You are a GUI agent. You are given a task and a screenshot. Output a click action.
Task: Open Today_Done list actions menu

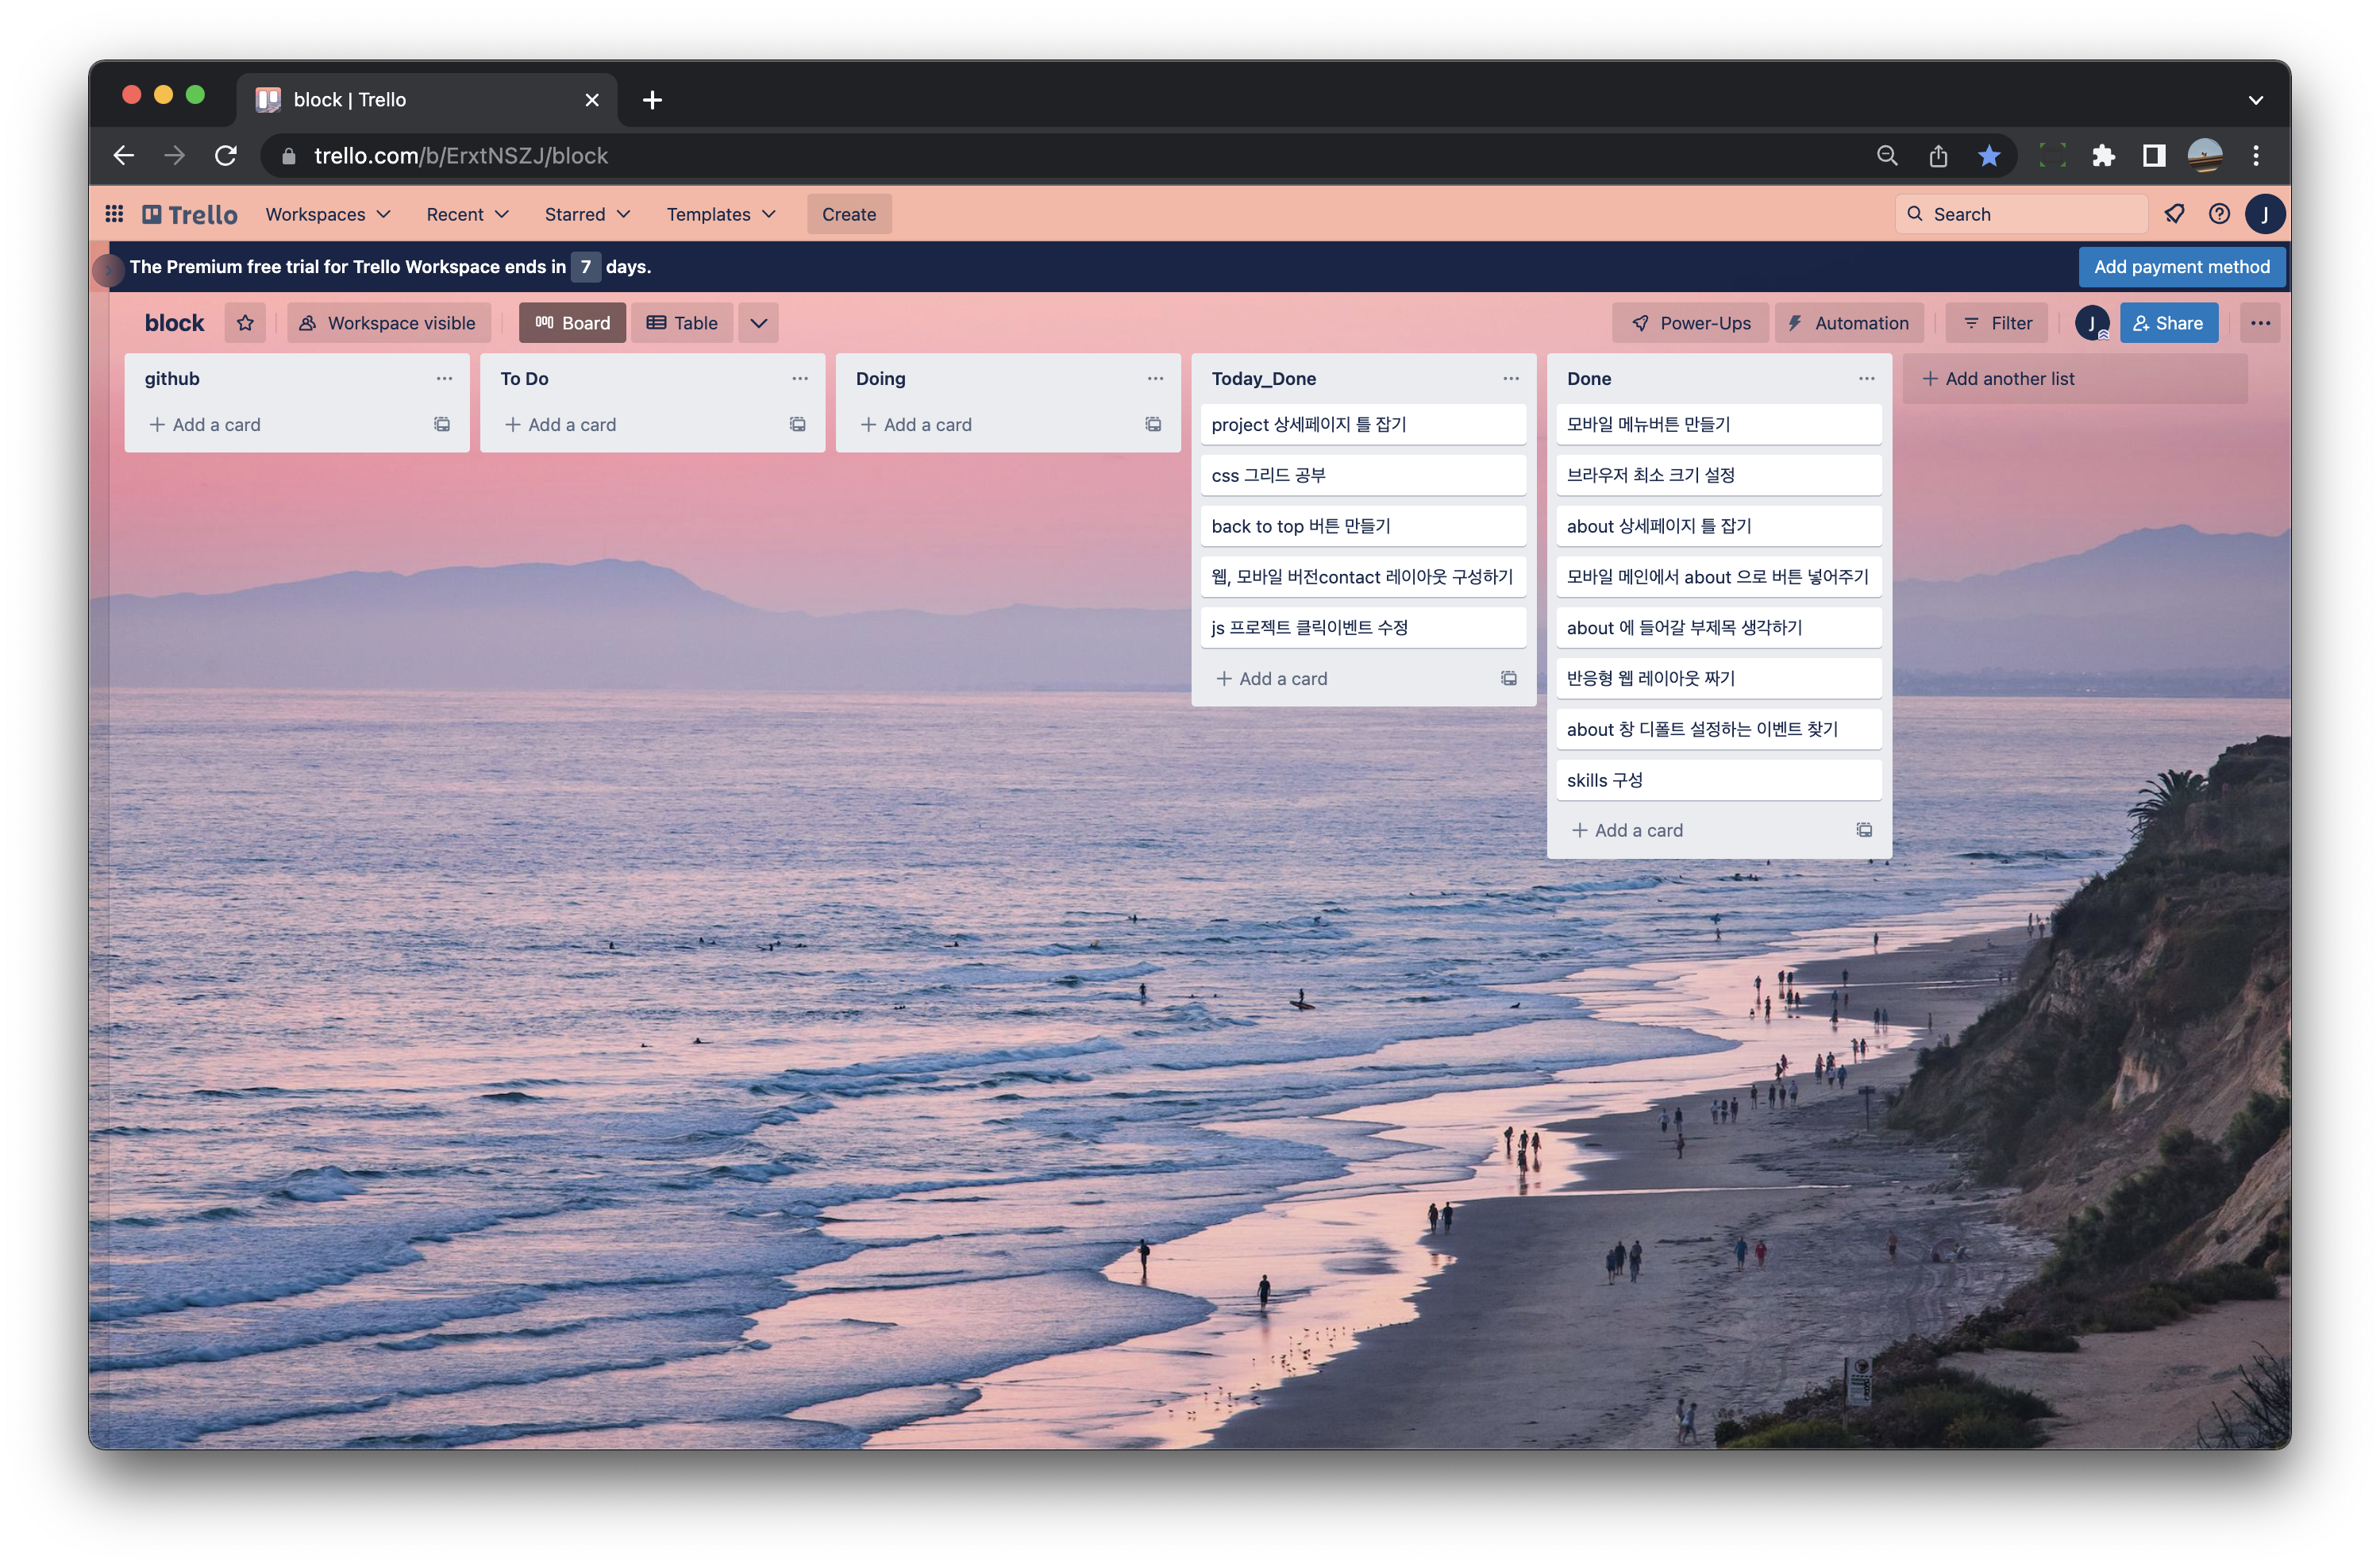click(1510, 379)
